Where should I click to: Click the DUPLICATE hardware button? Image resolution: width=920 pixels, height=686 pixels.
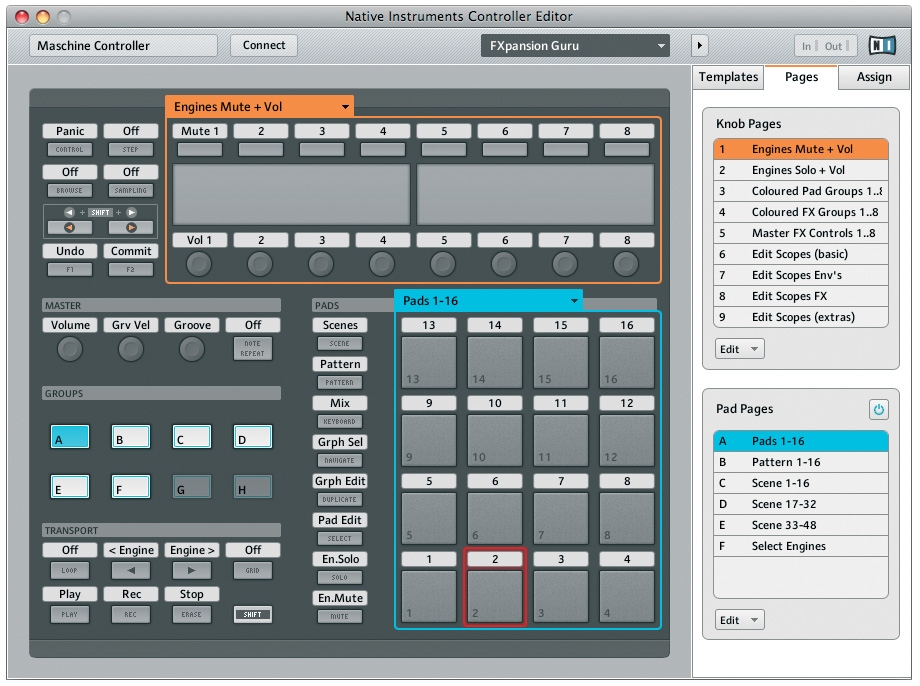340,499
